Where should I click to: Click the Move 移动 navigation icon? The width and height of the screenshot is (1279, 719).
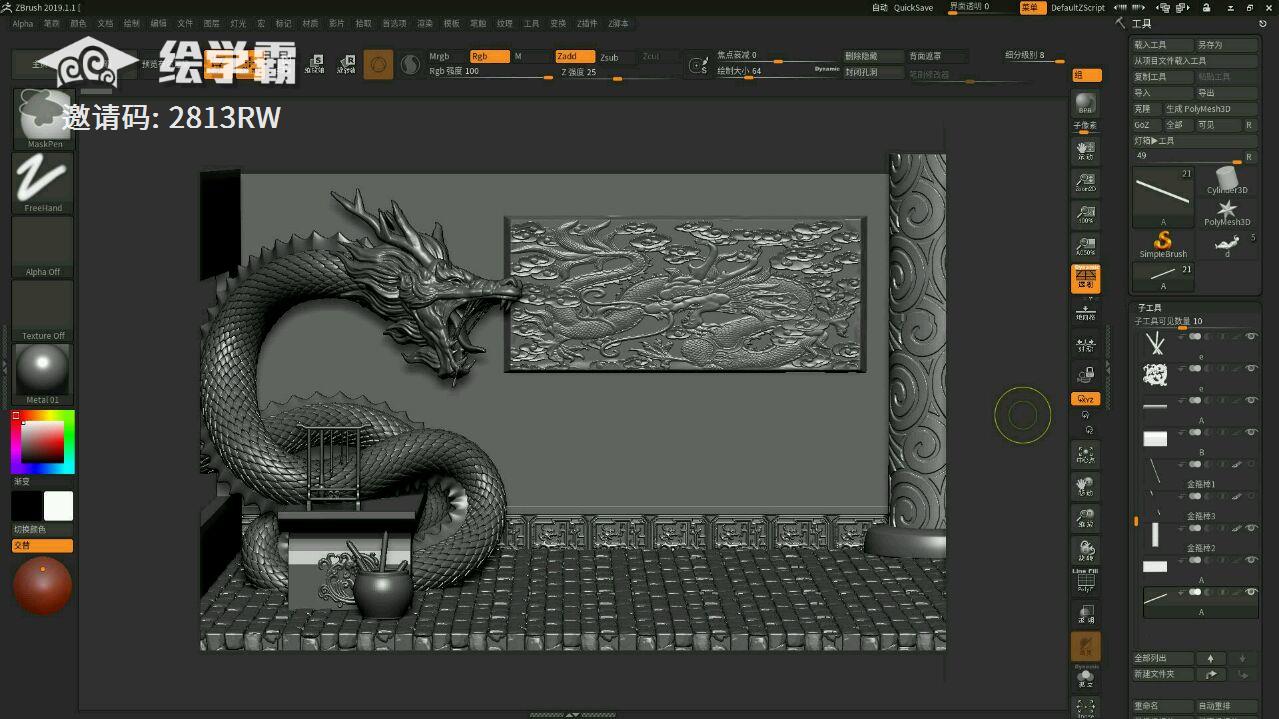click(x=1085, y=487)
